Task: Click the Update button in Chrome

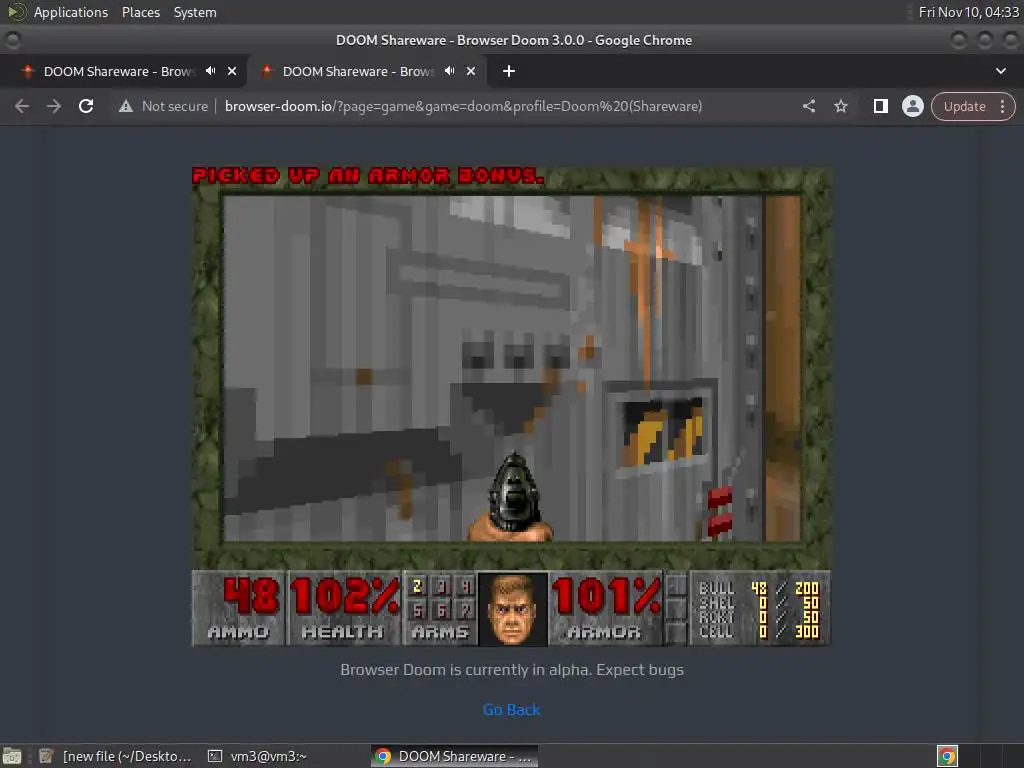Action: (965, 106)
